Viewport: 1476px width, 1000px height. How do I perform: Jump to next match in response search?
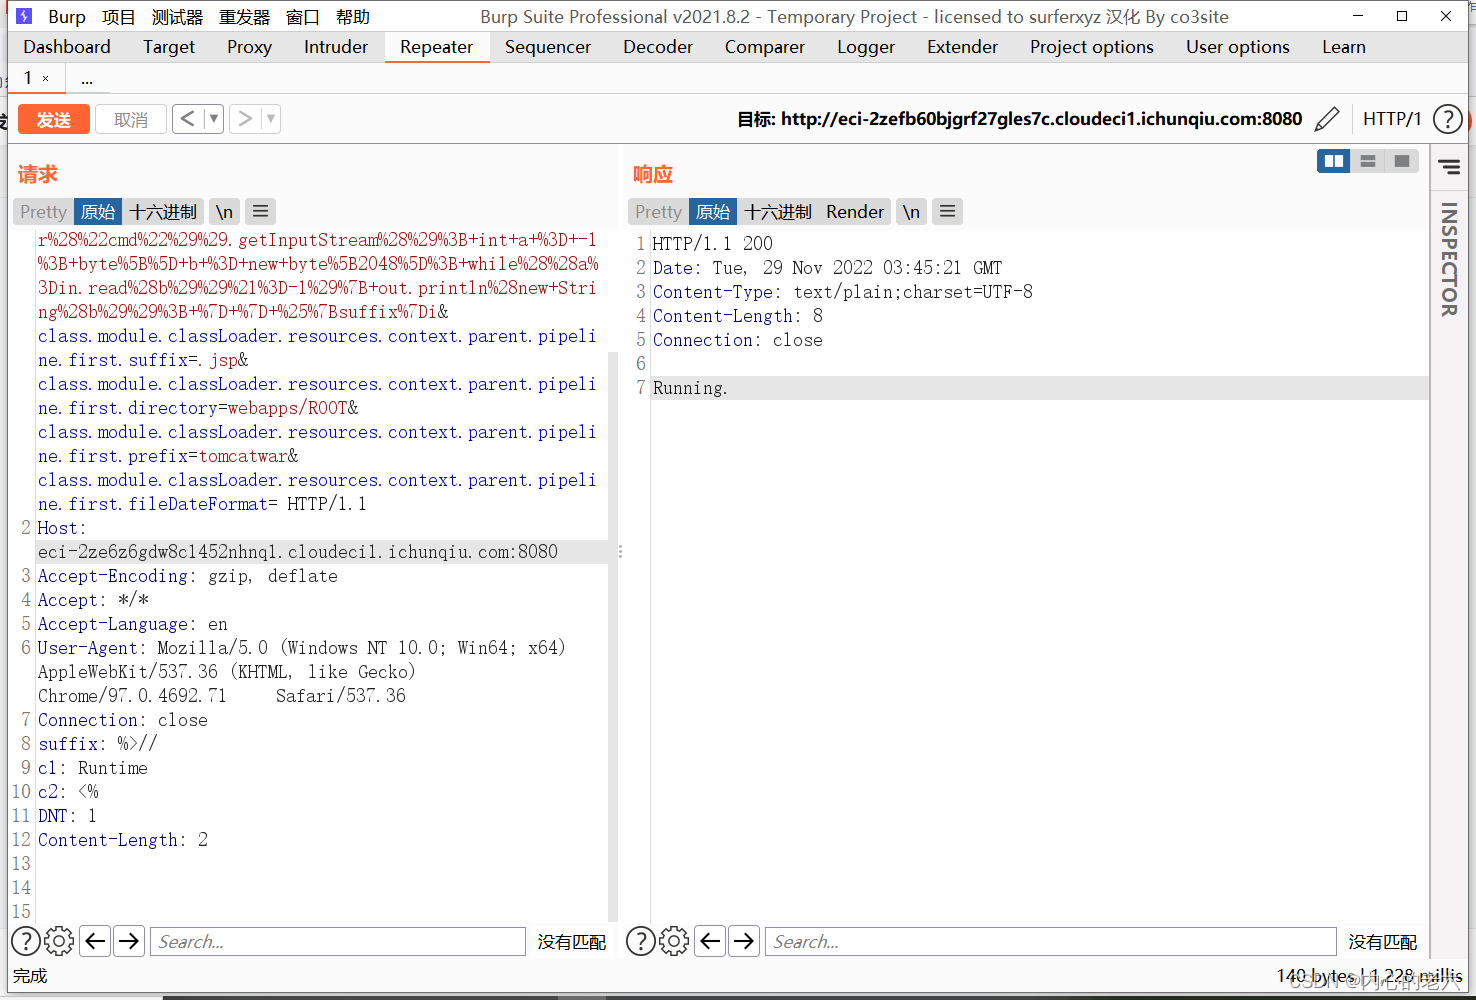[x=744, y=941]
